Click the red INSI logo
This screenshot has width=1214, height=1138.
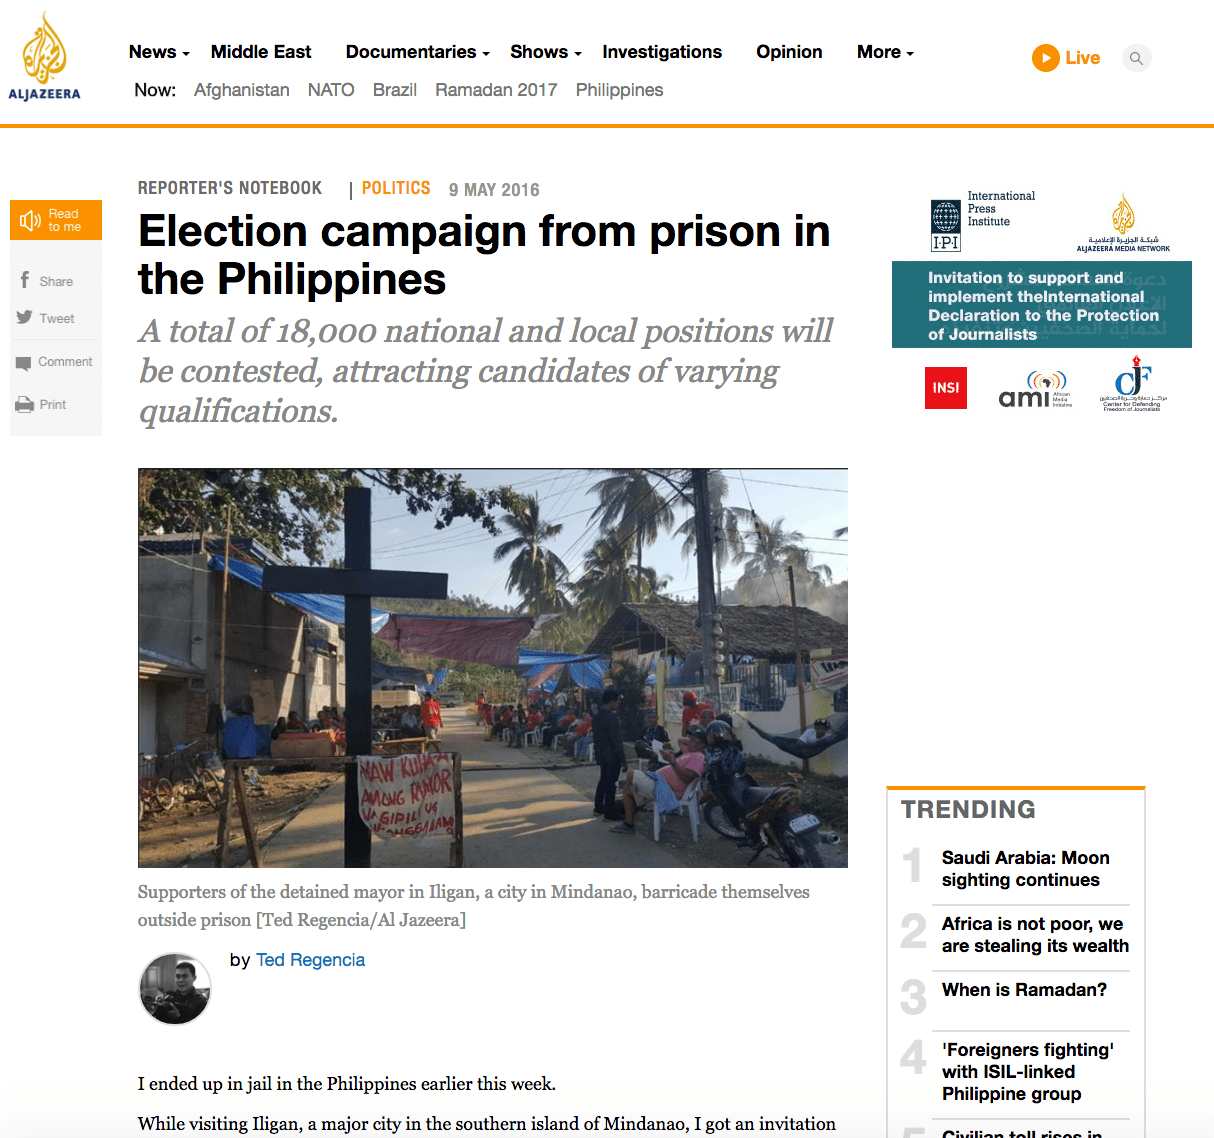[x=945, y=388]
